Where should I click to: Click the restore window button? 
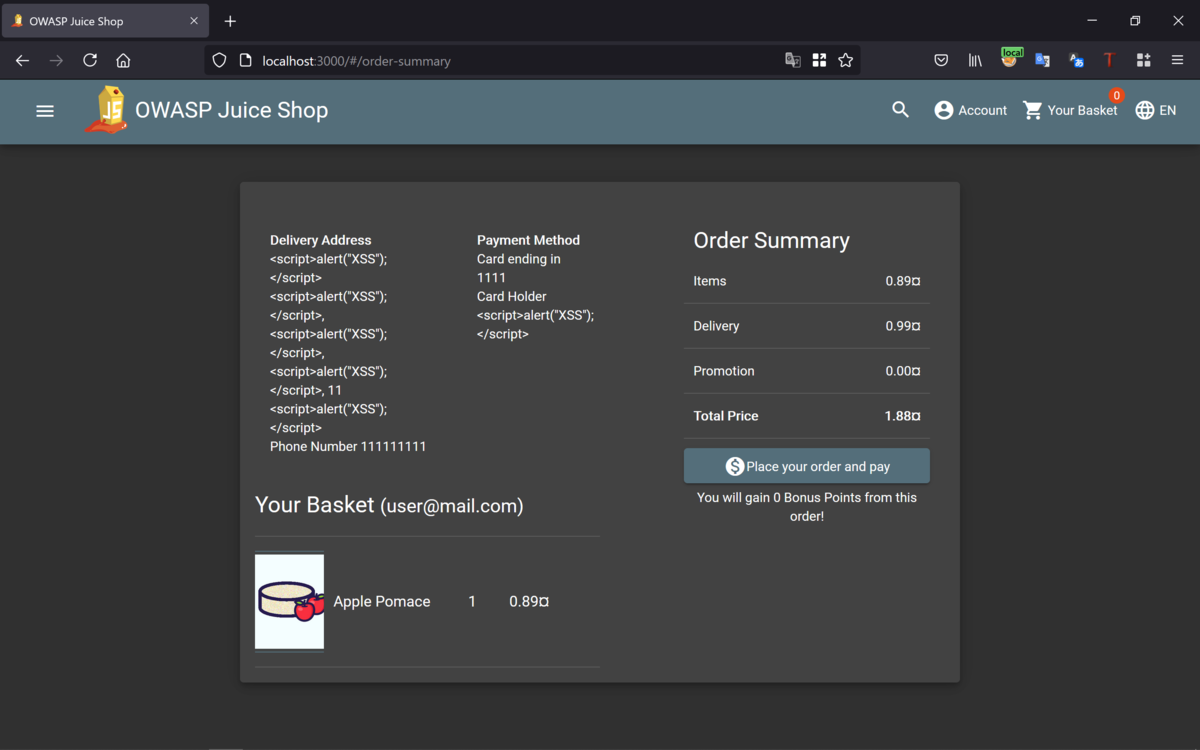point(1135,21)
